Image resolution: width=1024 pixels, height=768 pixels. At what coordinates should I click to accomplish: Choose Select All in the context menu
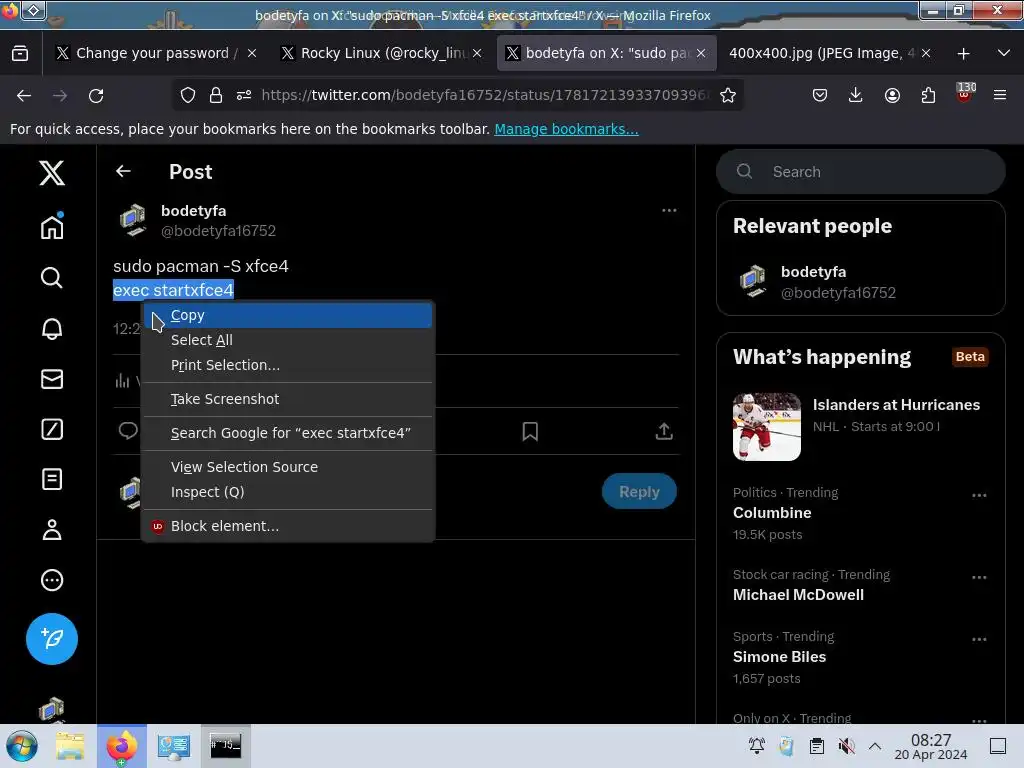(x=287, y=340)
